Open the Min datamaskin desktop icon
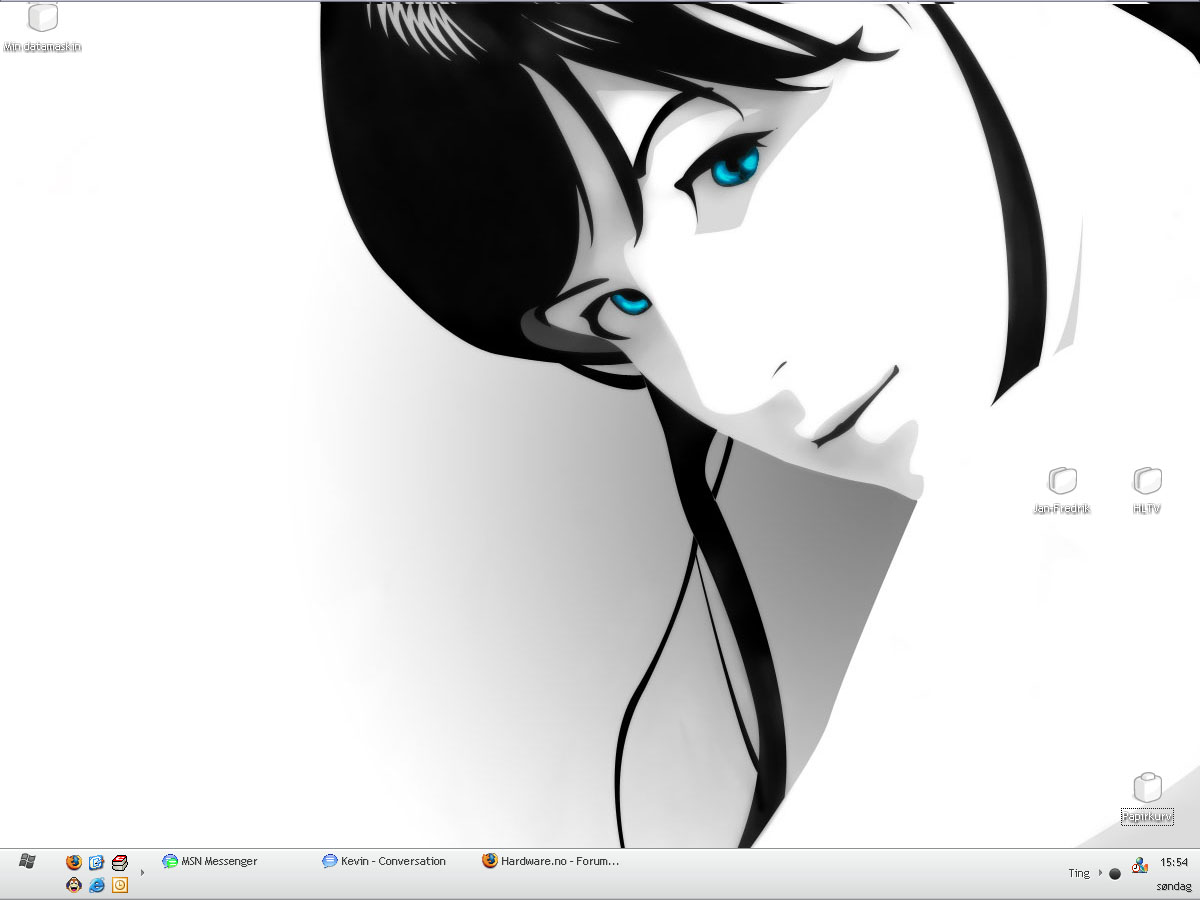Image resolution: width=1200 pixels, height=900 pixels. click(43, 28)
